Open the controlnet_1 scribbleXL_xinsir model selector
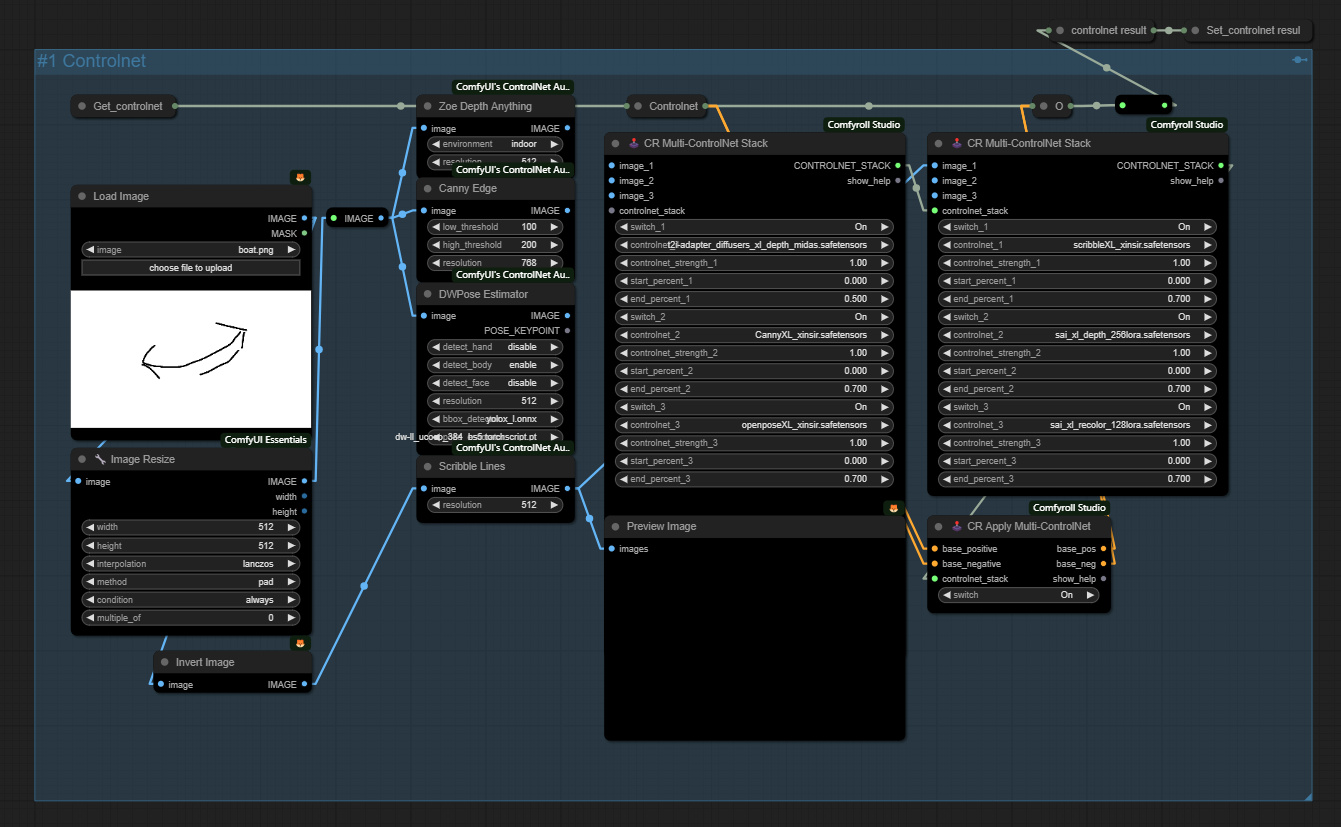Image resolution: width=1341 pixels, height=827 pixels. point(1078,244)
